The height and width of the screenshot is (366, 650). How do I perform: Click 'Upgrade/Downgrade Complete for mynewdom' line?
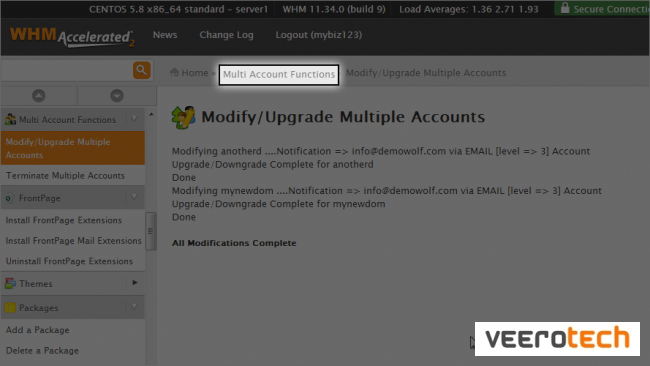pyautogui.click(x=279, y=204)
